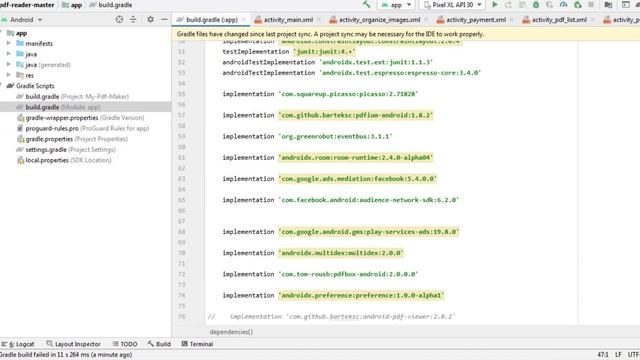
Task: Click the Gradle build failed status message
Action: [66, 355]
